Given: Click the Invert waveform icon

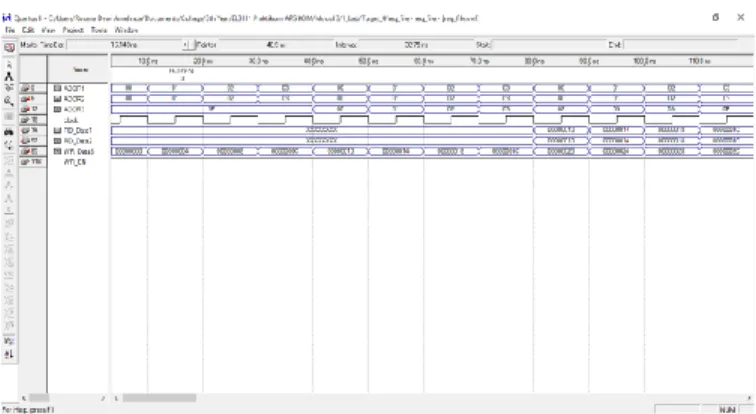Looking at the screenshot, I should [9, 275].
